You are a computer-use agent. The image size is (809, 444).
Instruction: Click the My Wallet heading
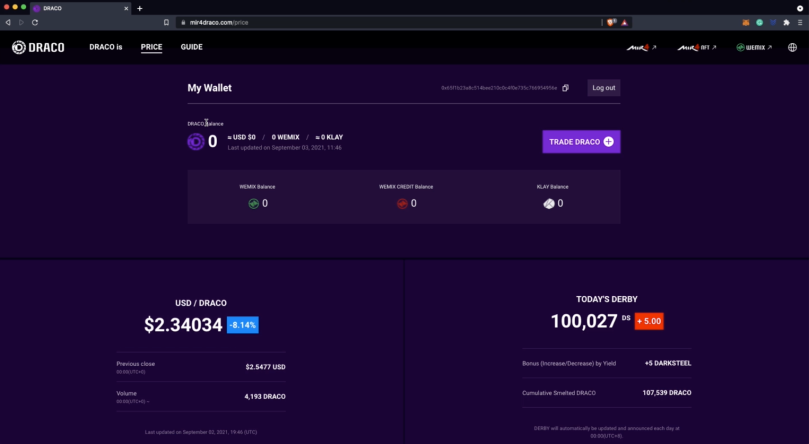(209, 88)
